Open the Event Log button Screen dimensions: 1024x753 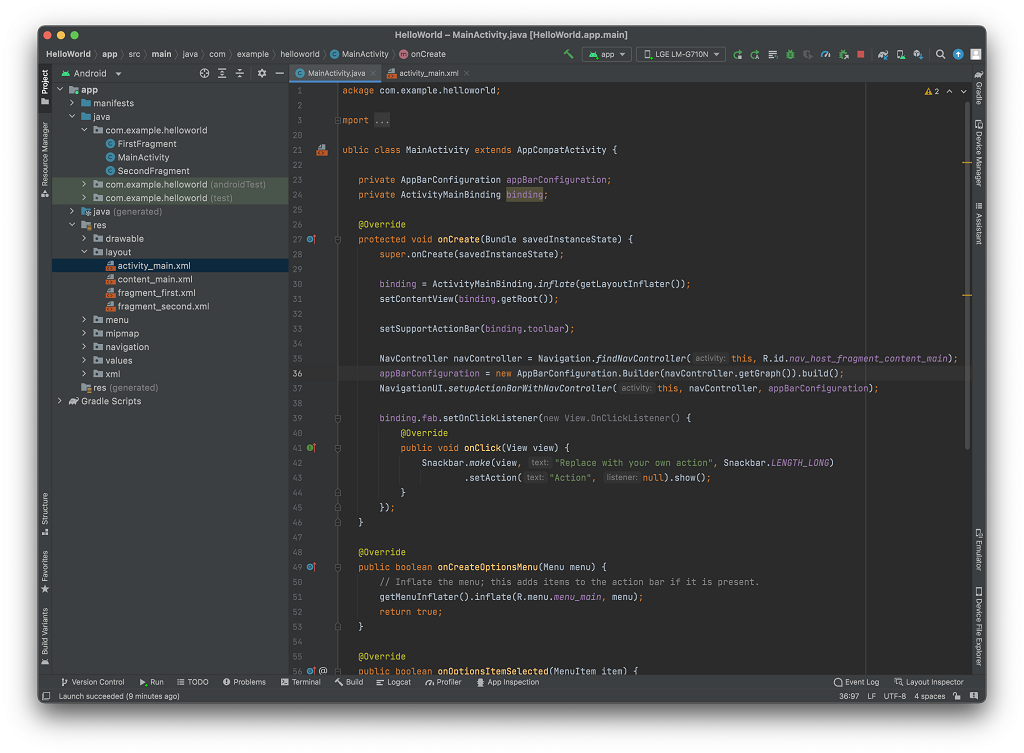tap(856, 682)
